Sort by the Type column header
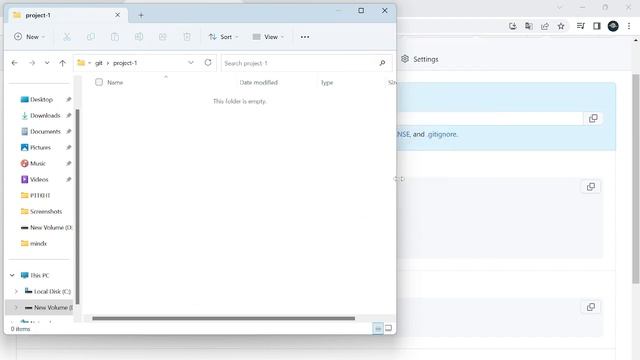The height and width of the screenshot is (360, 640). click(327, 82)
